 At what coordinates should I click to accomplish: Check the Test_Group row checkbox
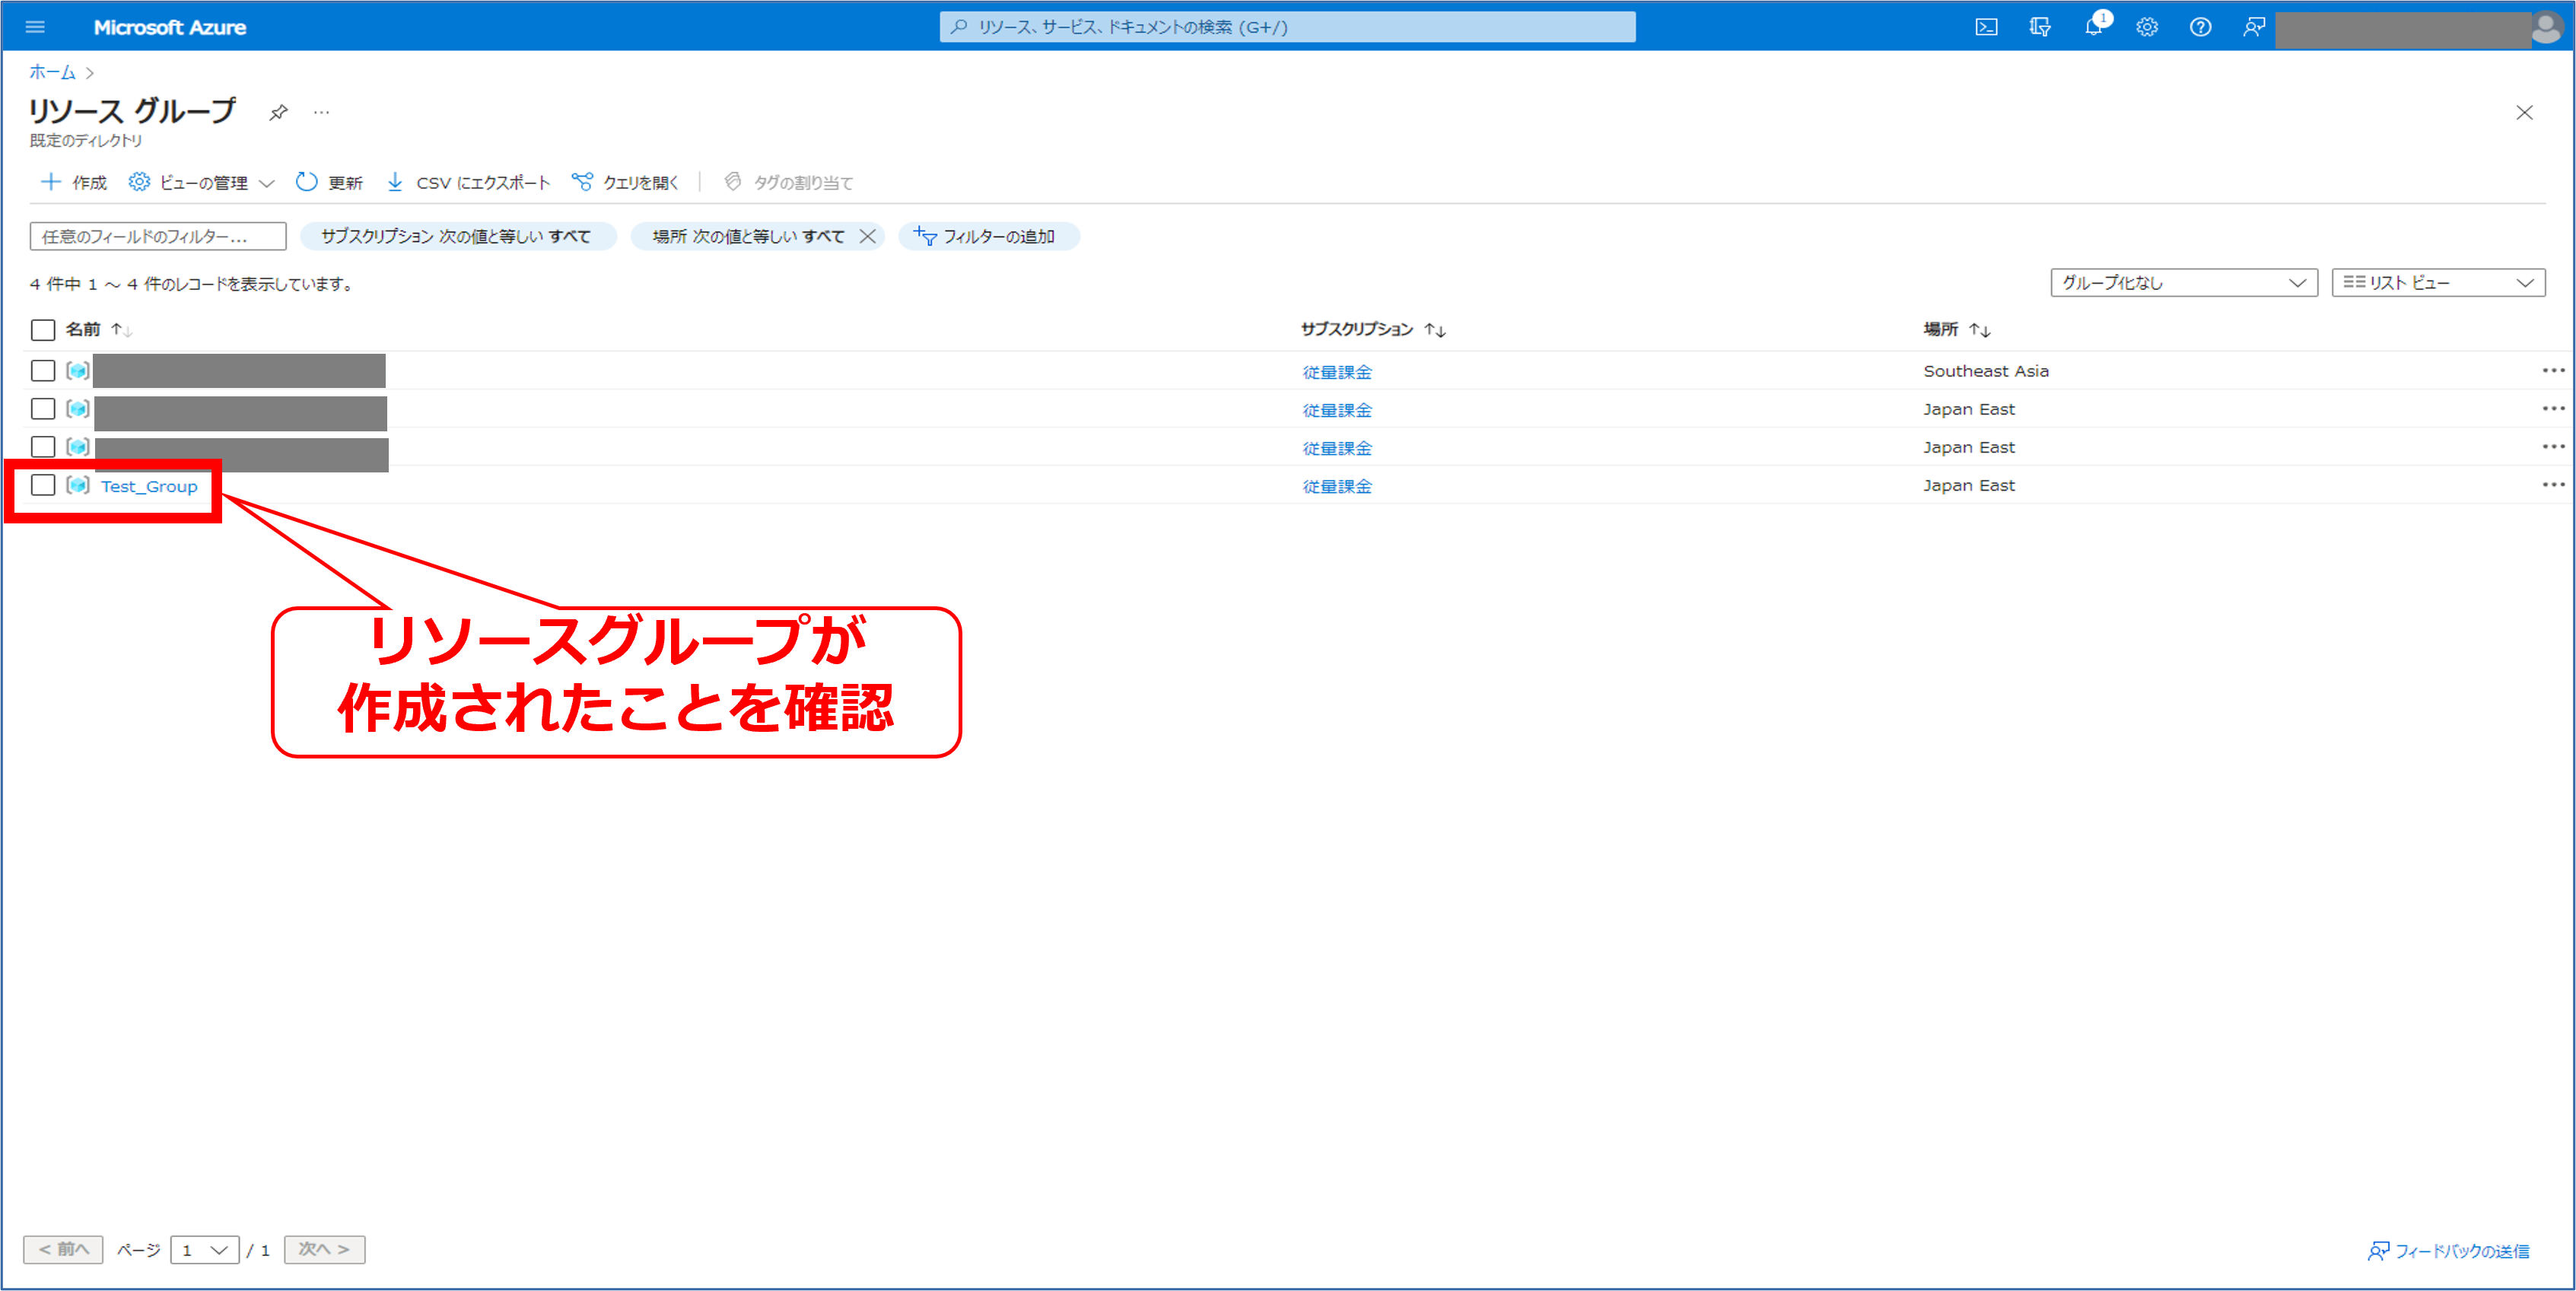43,485
